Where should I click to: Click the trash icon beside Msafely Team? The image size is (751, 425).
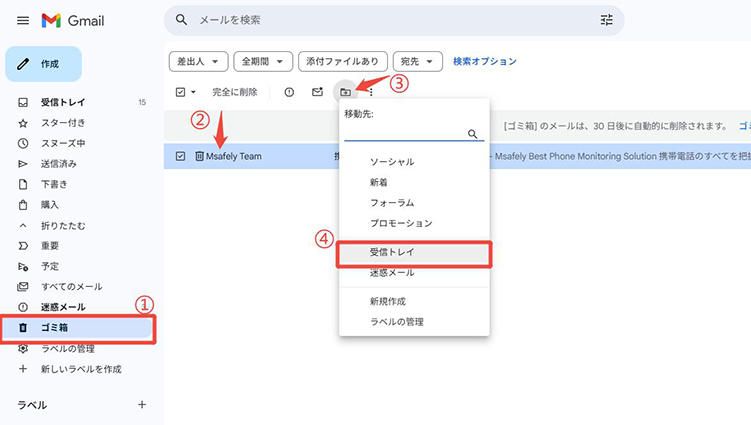click(199, 156)
